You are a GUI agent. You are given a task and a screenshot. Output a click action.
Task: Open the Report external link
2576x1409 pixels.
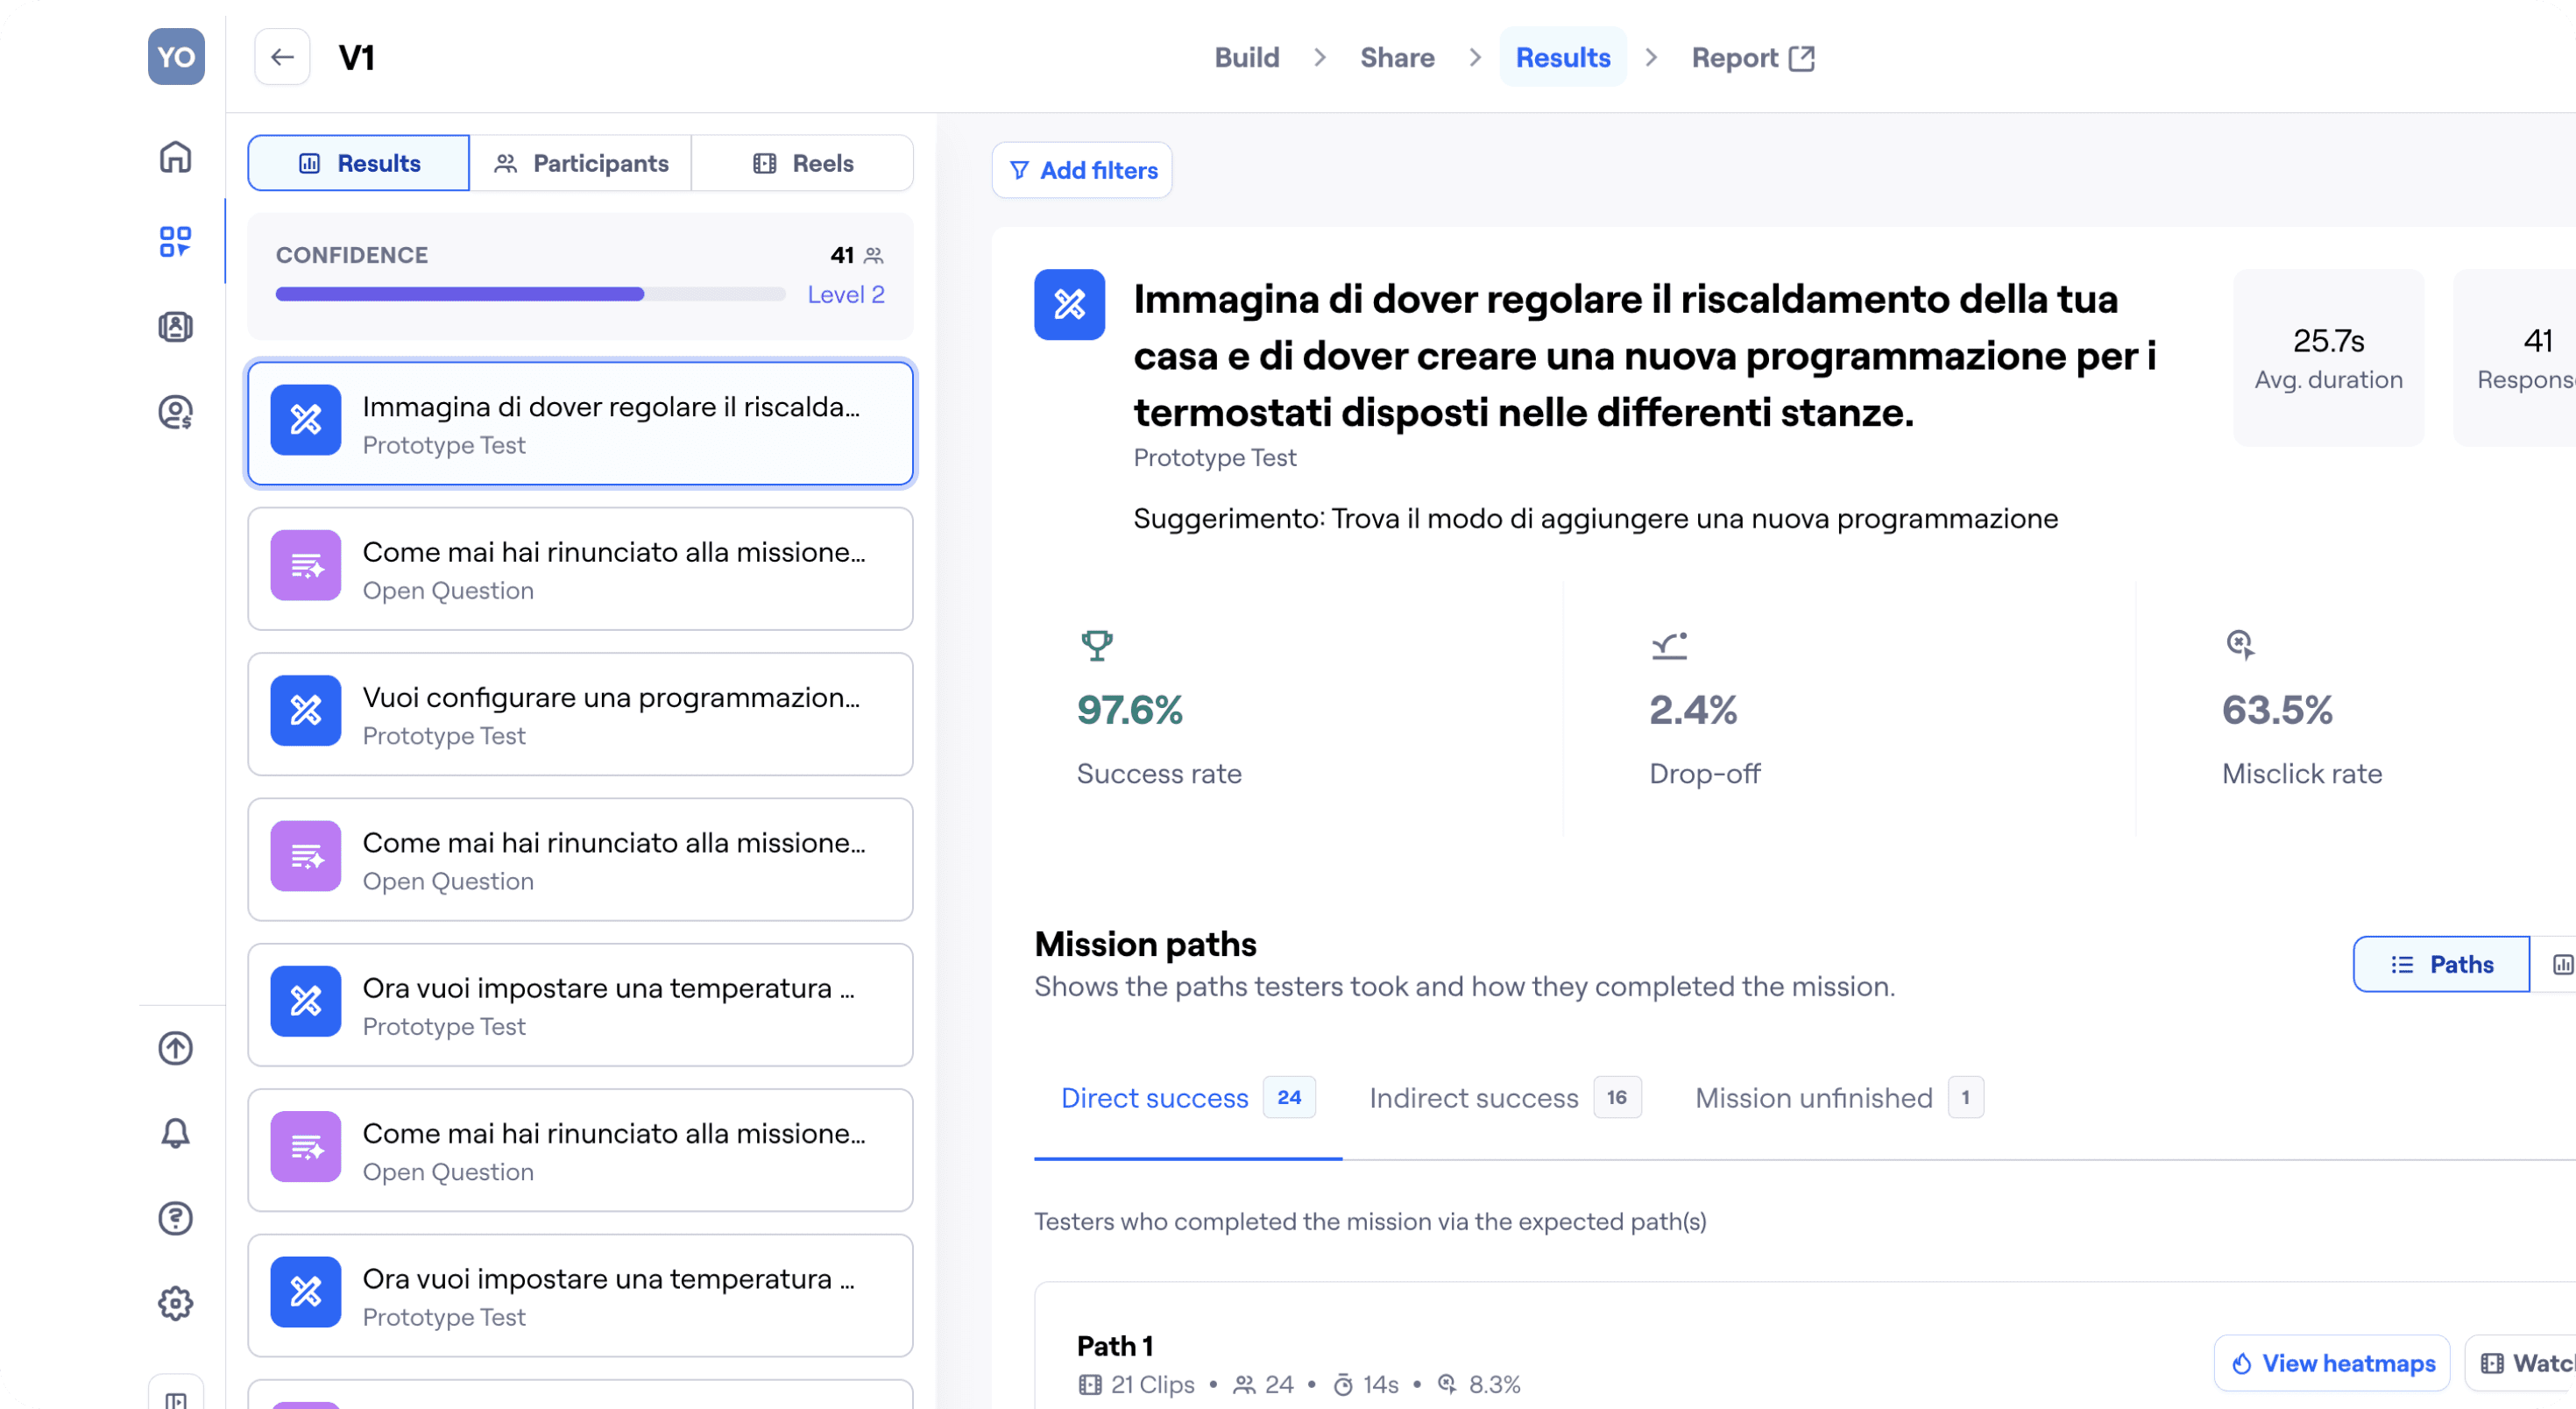click(1752, 58)
